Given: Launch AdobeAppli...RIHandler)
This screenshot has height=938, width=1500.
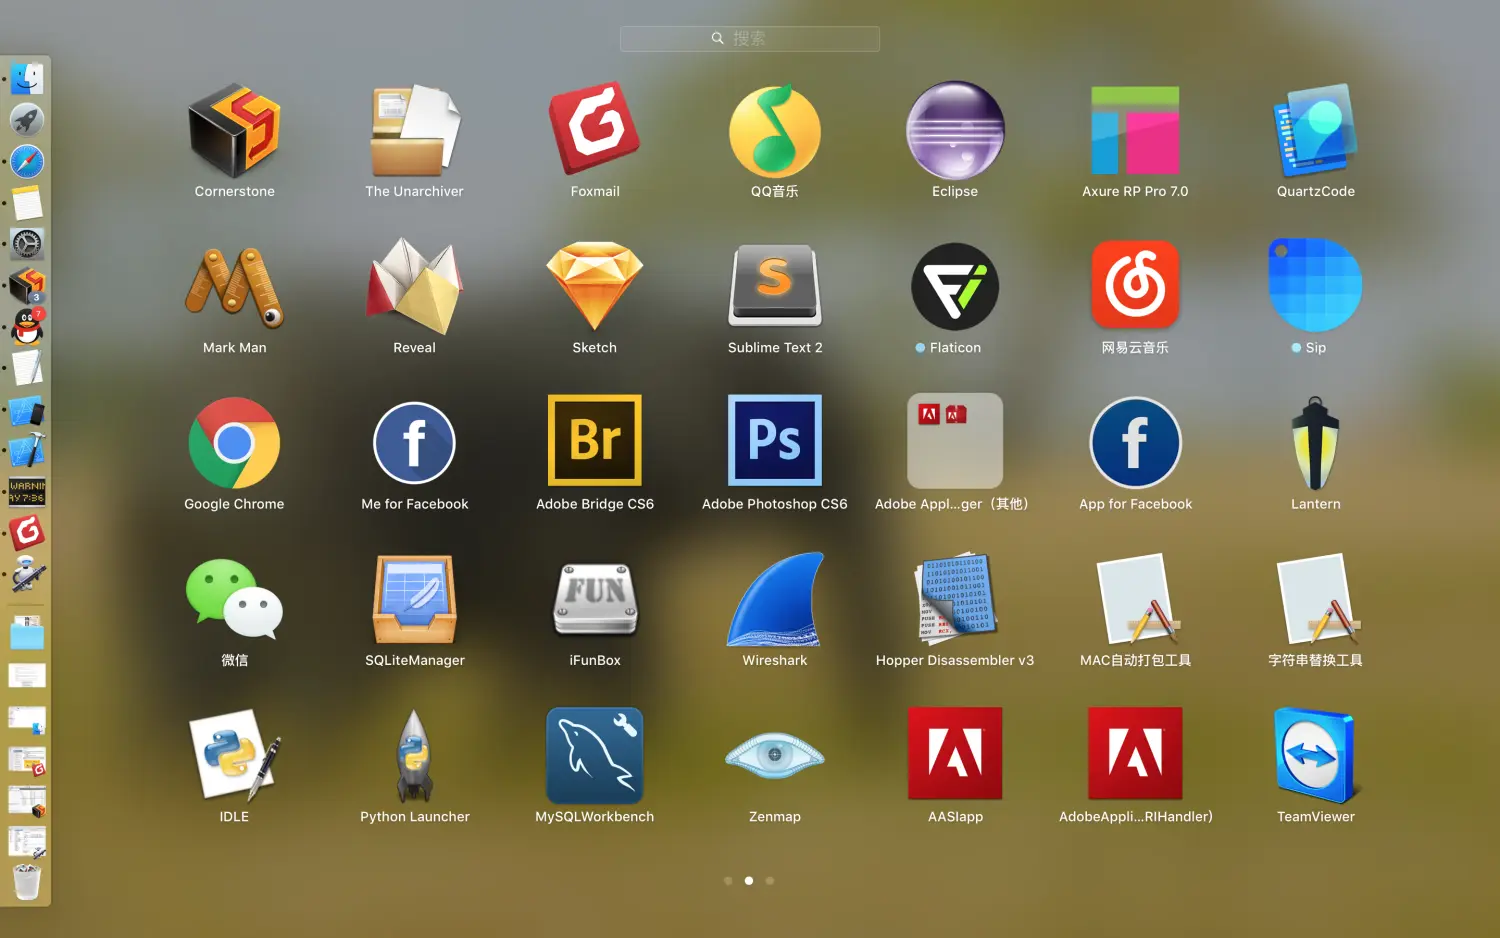Looking at the screenshot, I should pyautogui.click(x=1135, y=753).
